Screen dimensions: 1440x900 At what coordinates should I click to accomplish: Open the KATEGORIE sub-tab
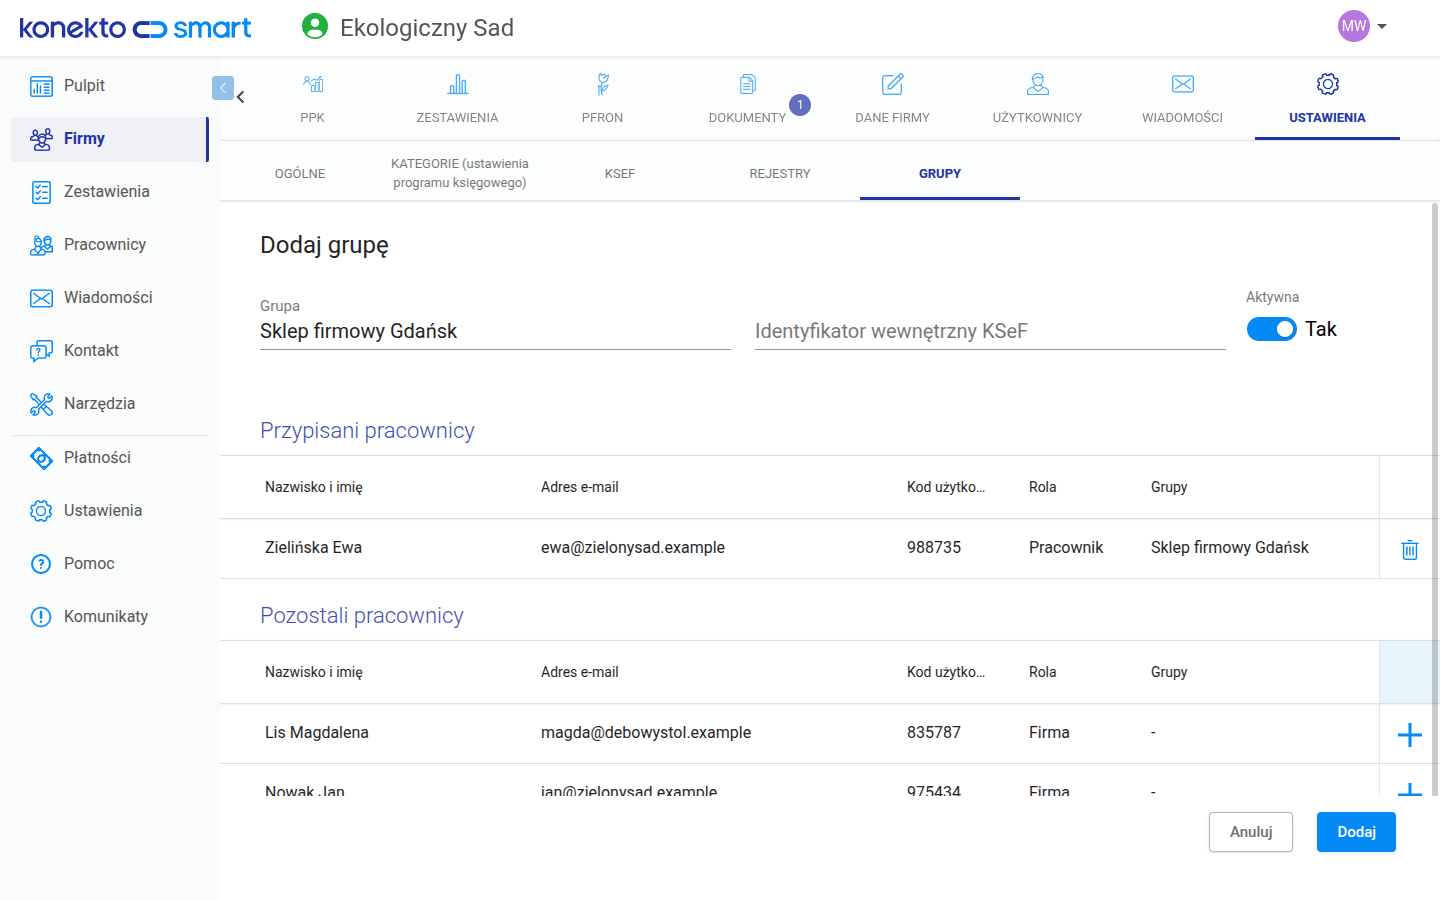click(x=460, y=173)
